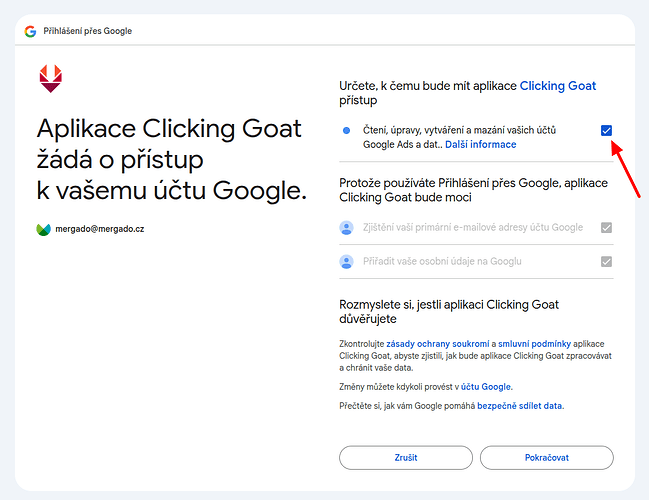
Task: Click 'Zjištění vaší primární e-mailové adresy' text
Action: tap(473, 228)
